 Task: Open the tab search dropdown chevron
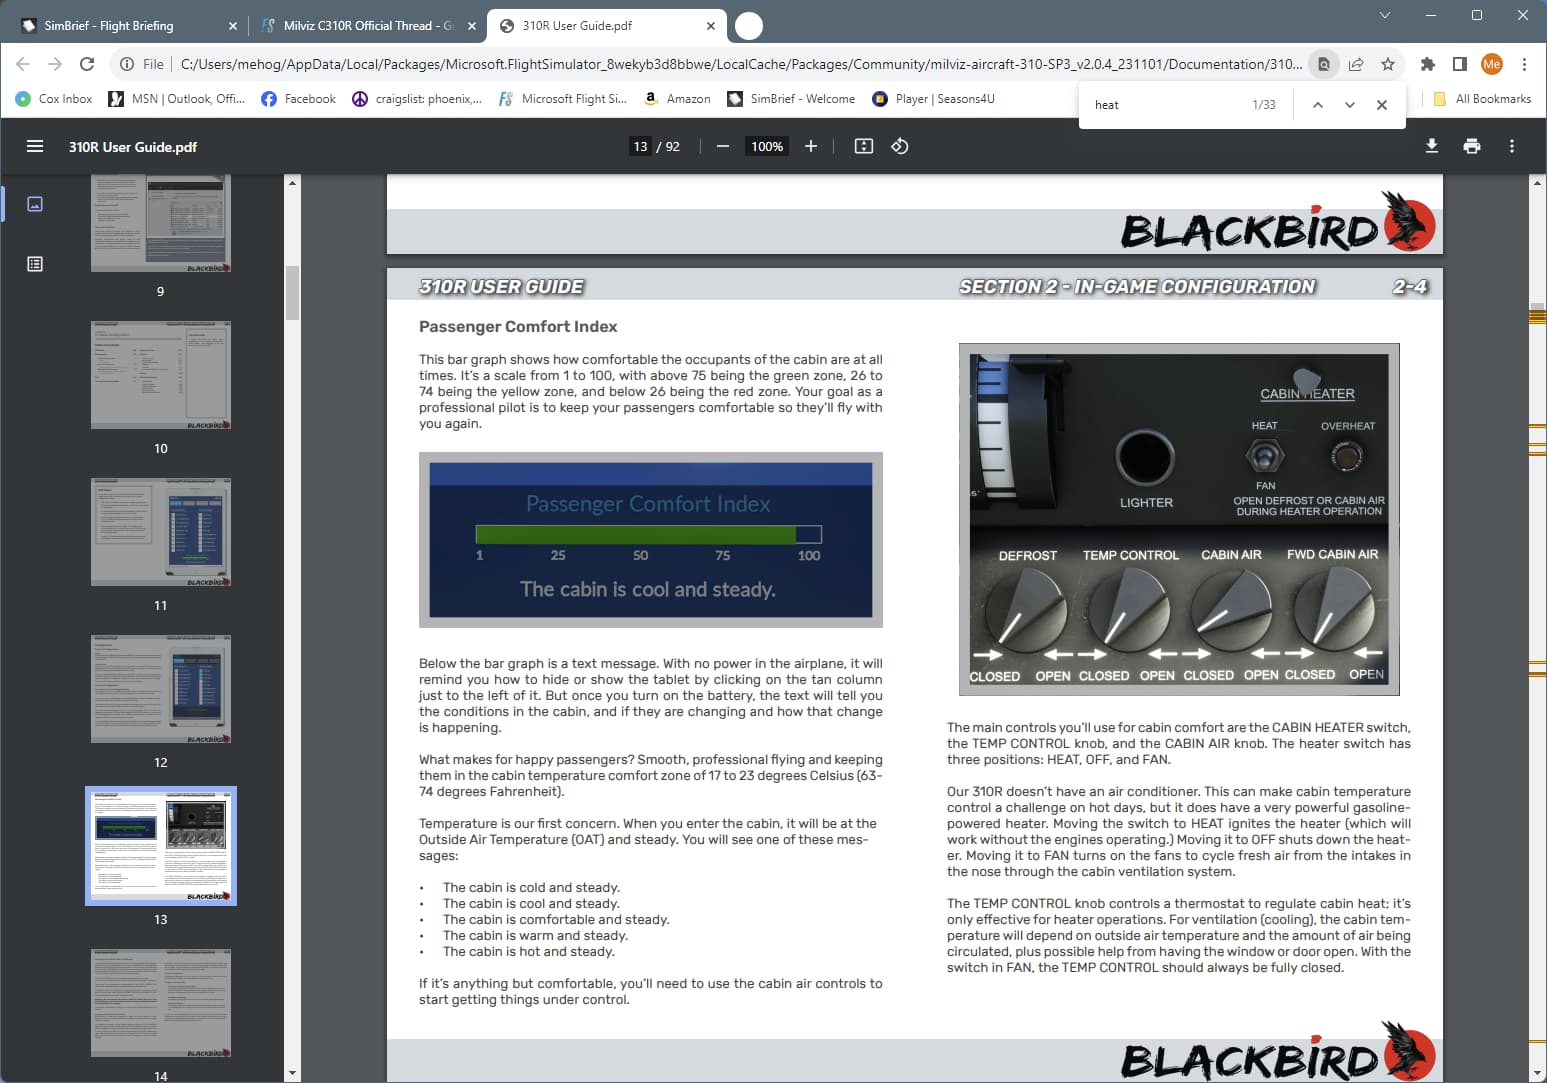[x=1385, y=15]
